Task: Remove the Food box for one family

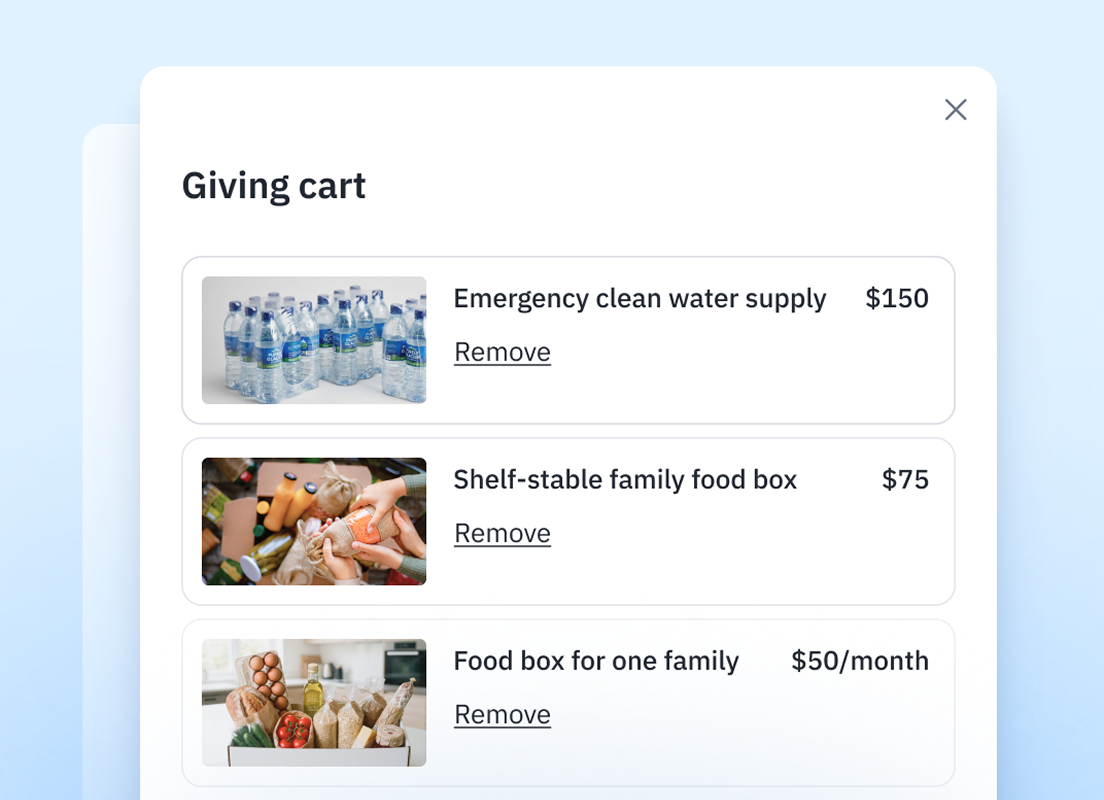Action: click(502, 714)
